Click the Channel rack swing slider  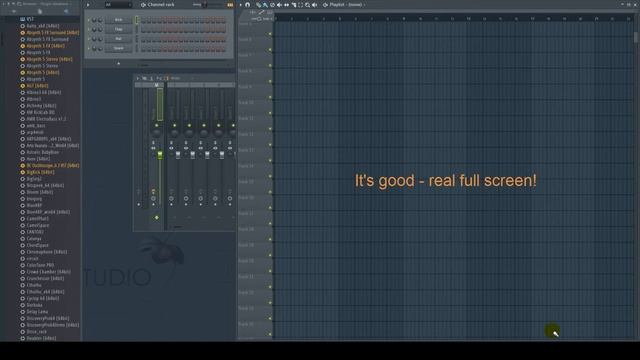204,4
